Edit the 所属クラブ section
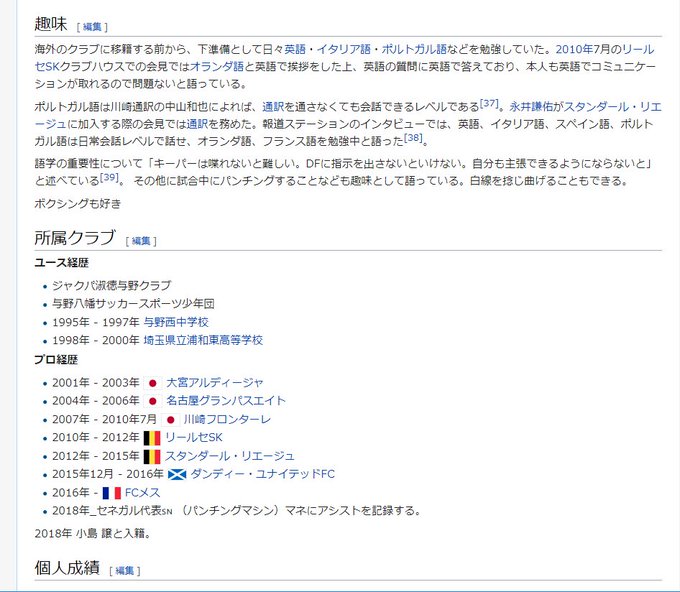Screen dimensions: 680x592 (x=141, y=241)
